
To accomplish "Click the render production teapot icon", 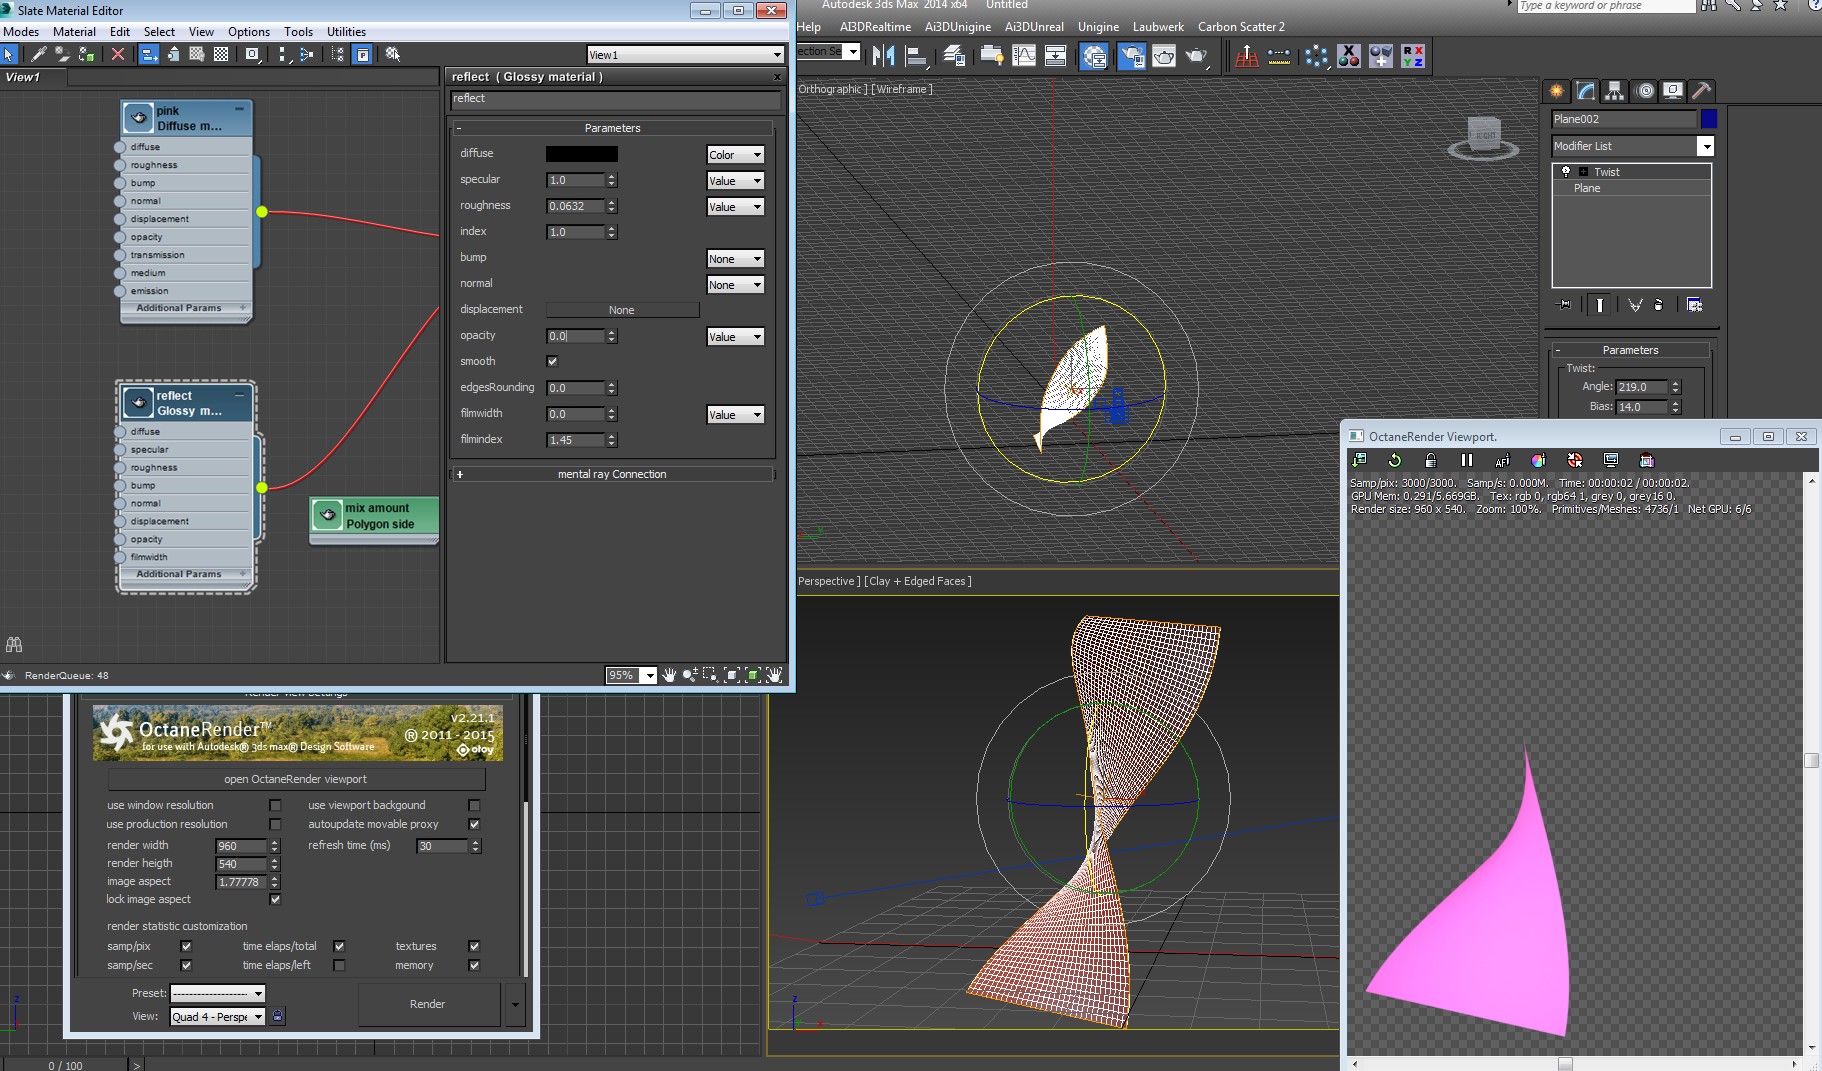I will coord(1197,56).
